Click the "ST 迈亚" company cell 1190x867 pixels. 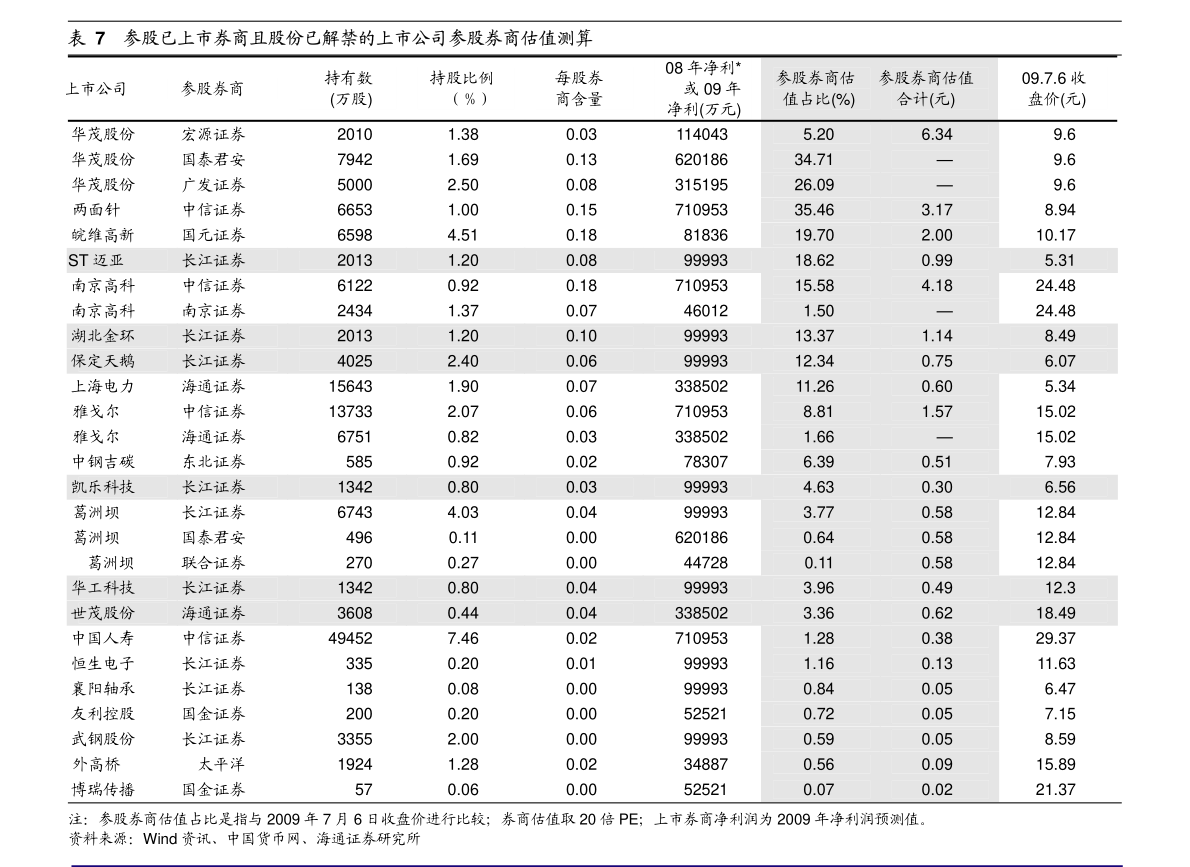tap(96, 260)
